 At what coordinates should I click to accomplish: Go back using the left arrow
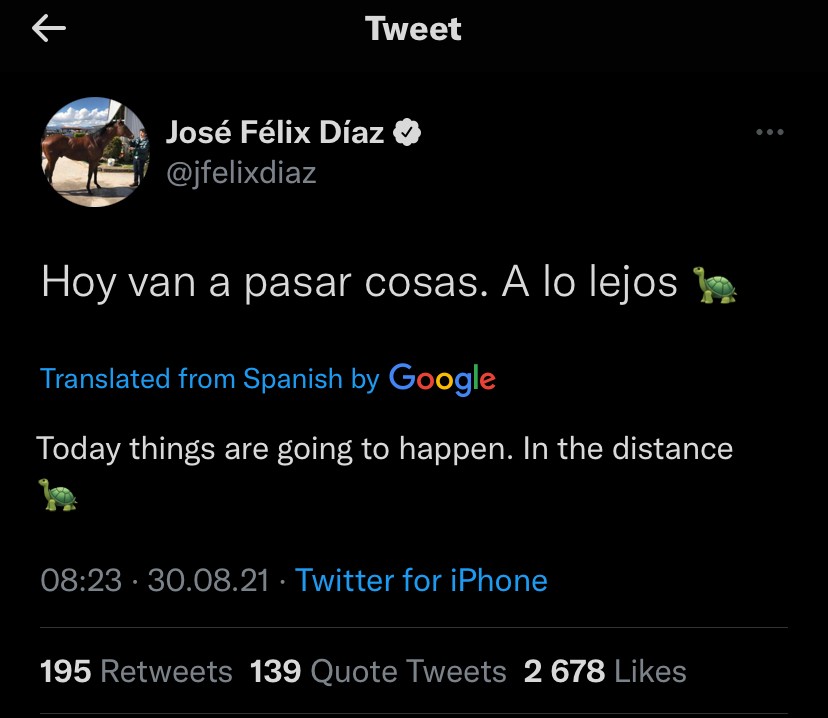(x=49, y=29)
